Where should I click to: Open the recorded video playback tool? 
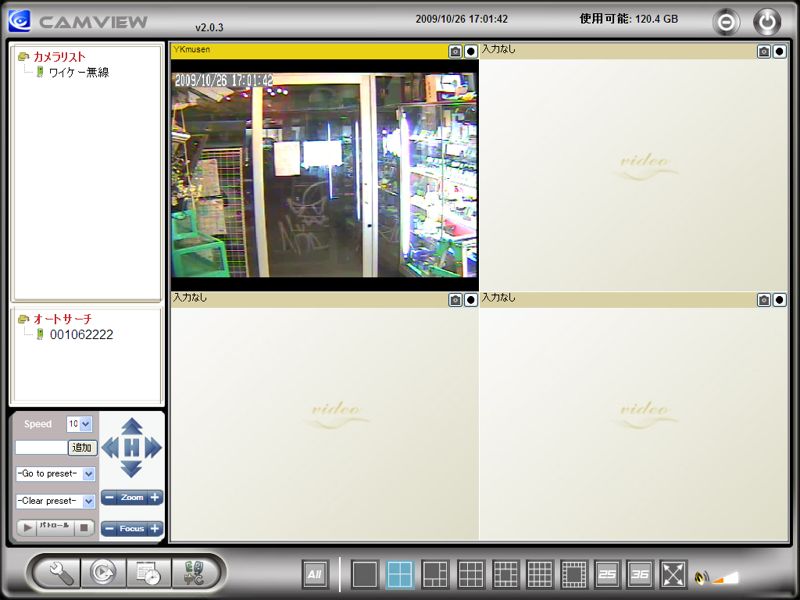pos(104,573)
